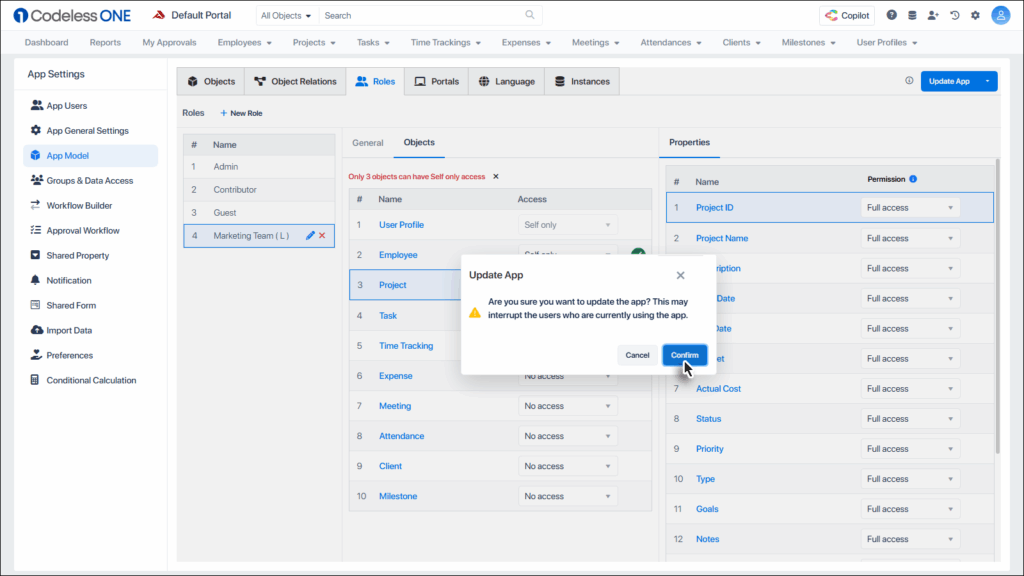Set Actual Cost permission dropdown

pyautogui.click(x=910, y=389)
